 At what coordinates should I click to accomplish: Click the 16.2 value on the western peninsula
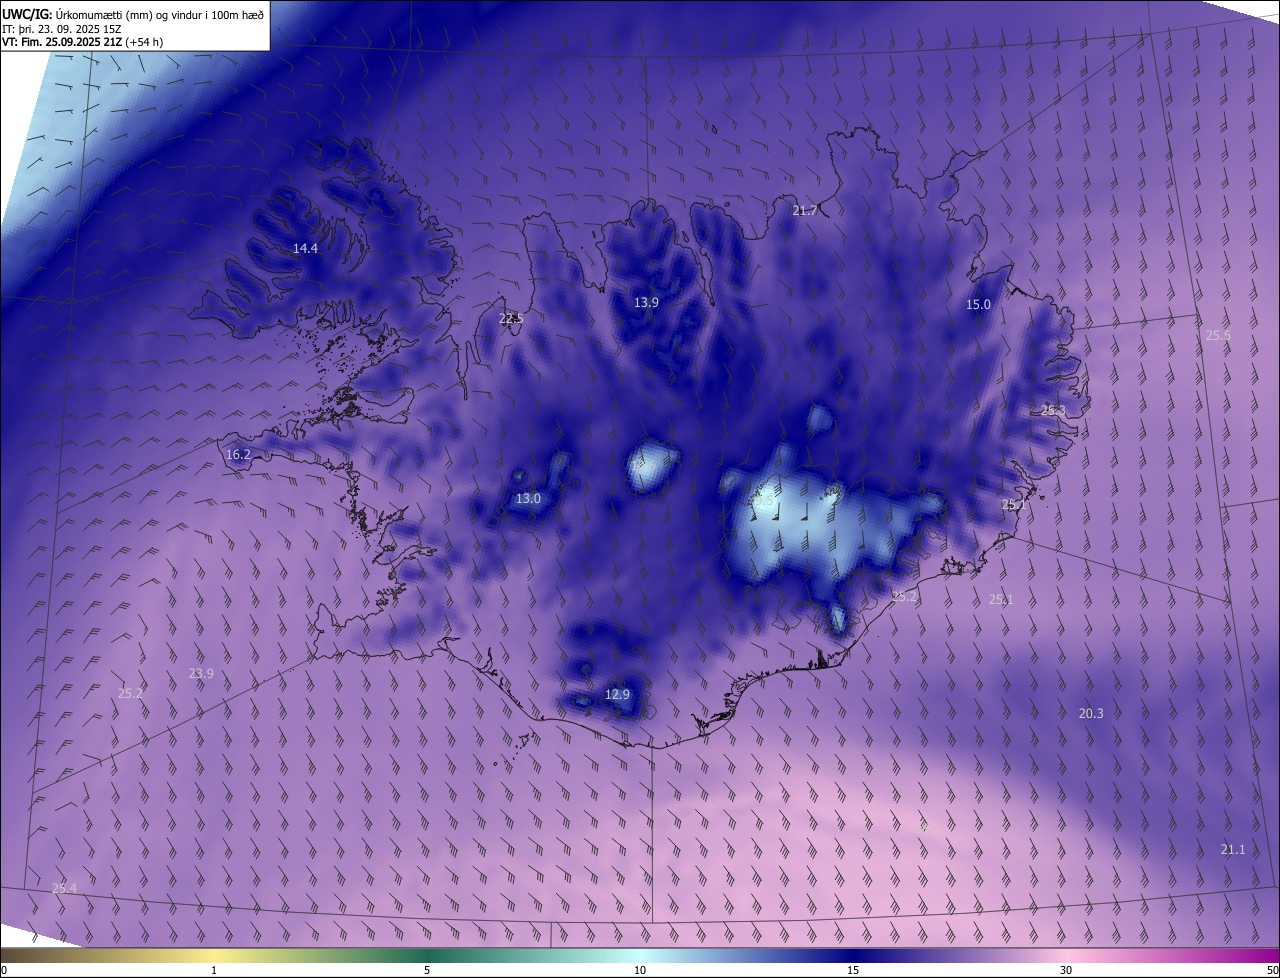pyautogui.click(x=238, y=454)
